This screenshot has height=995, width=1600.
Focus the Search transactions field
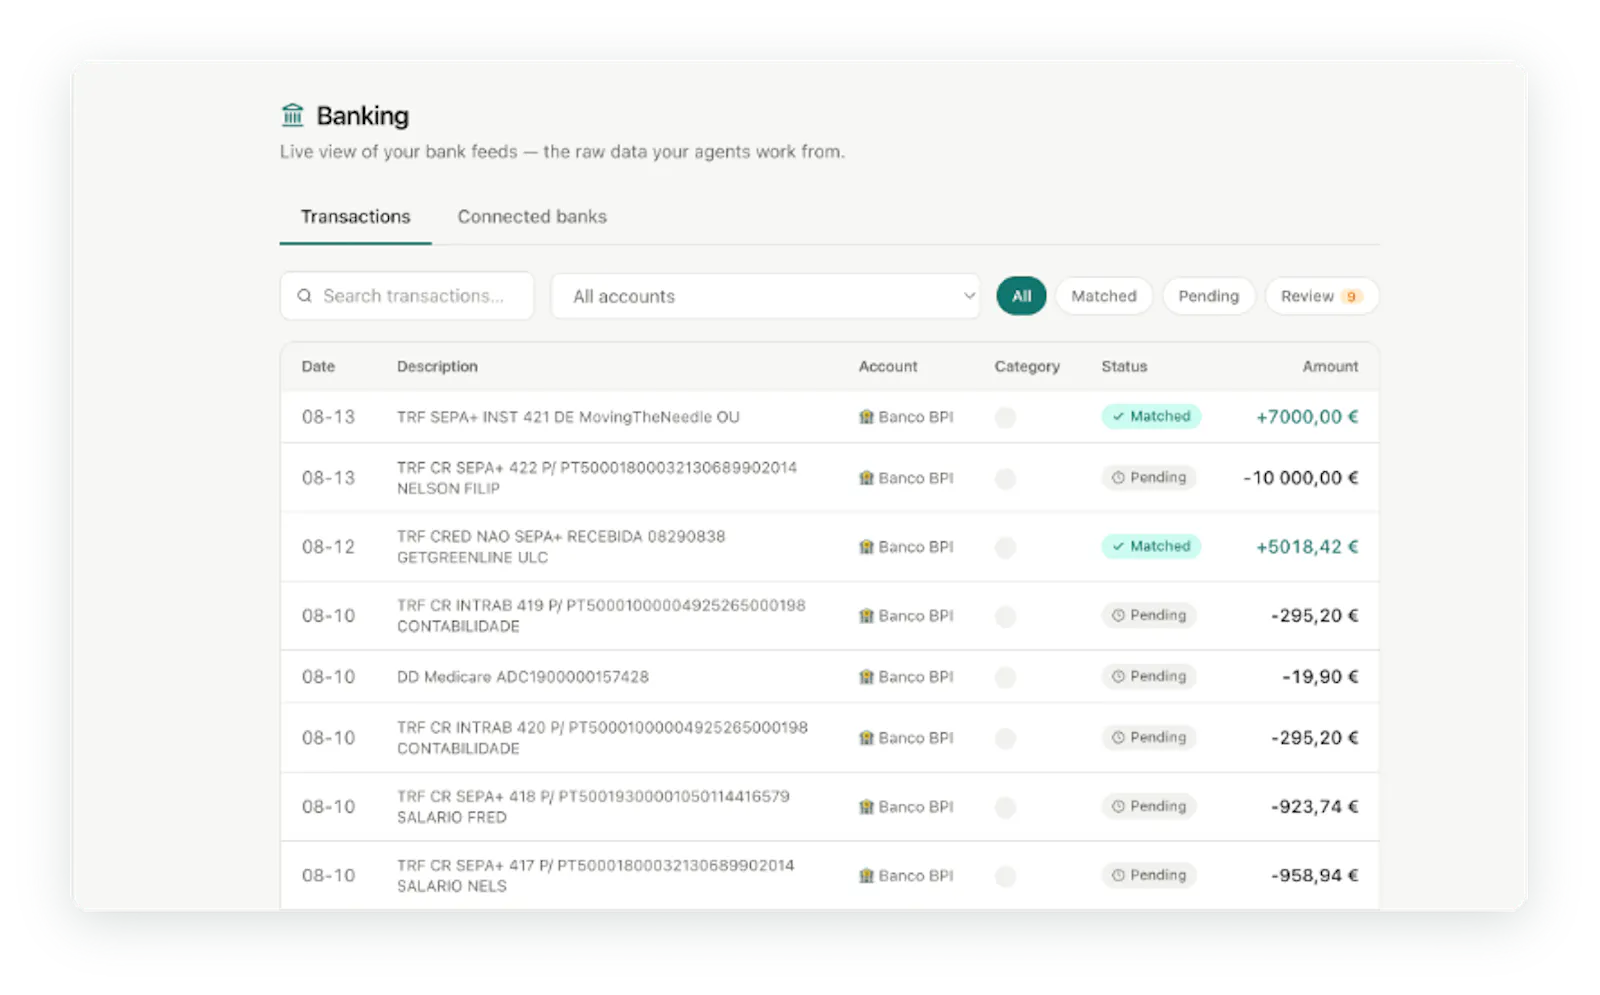tap(407, 296)
